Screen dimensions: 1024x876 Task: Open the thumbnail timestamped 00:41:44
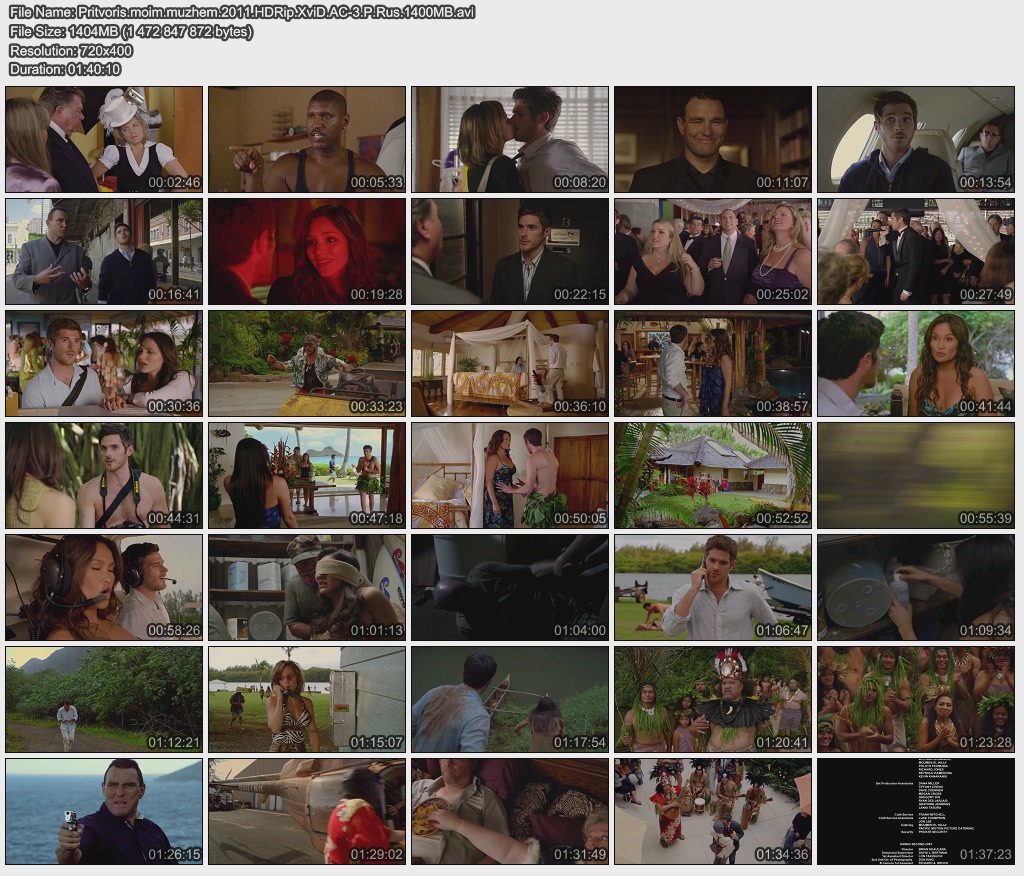coord(916,364)
